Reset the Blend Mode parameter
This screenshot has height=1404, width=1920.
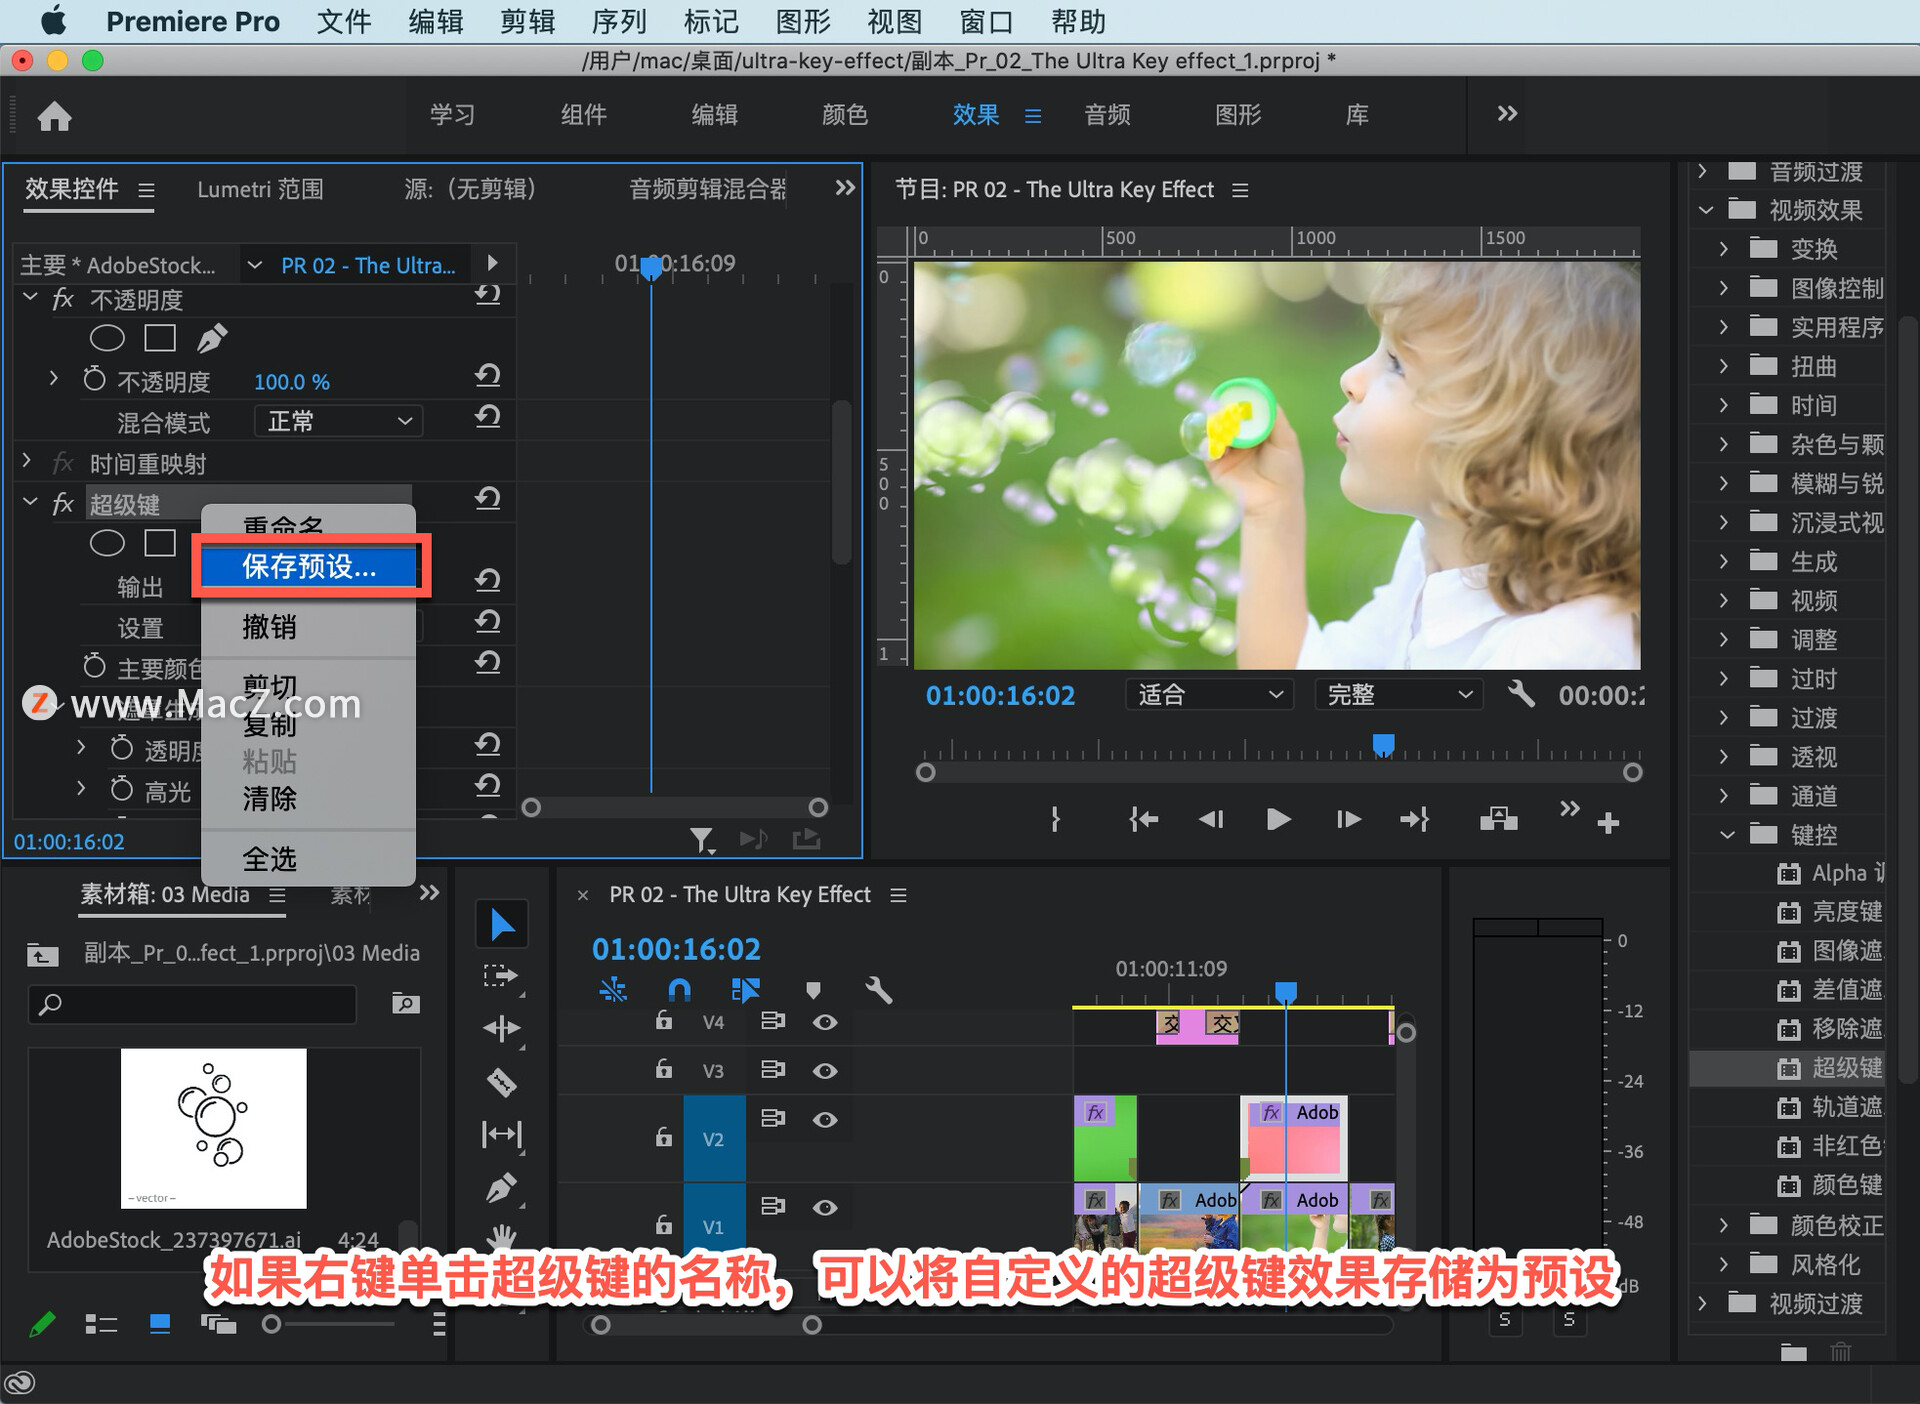point(487,416)
